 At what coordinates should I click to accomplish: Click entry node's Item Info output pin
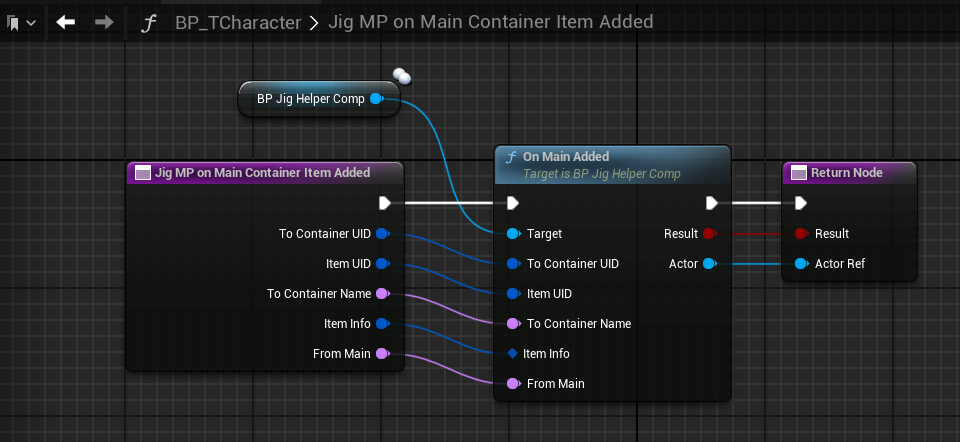click(x=383, y=323)
